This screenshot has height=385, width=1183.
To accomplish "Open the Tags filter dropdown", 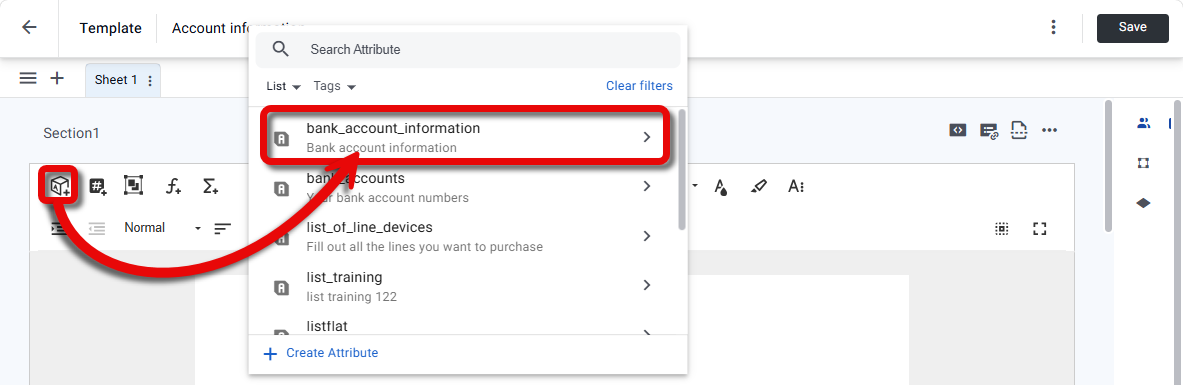I will pyautogui.click(x=334, y=86).
